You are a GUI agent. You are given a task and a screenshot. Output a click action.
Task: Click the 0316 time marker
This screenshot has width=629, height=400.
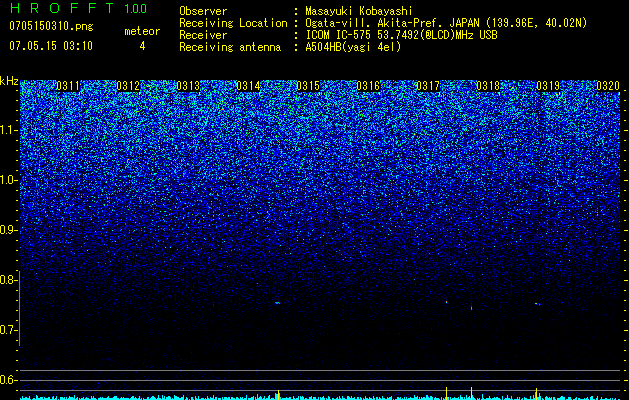tap(368, 86)
